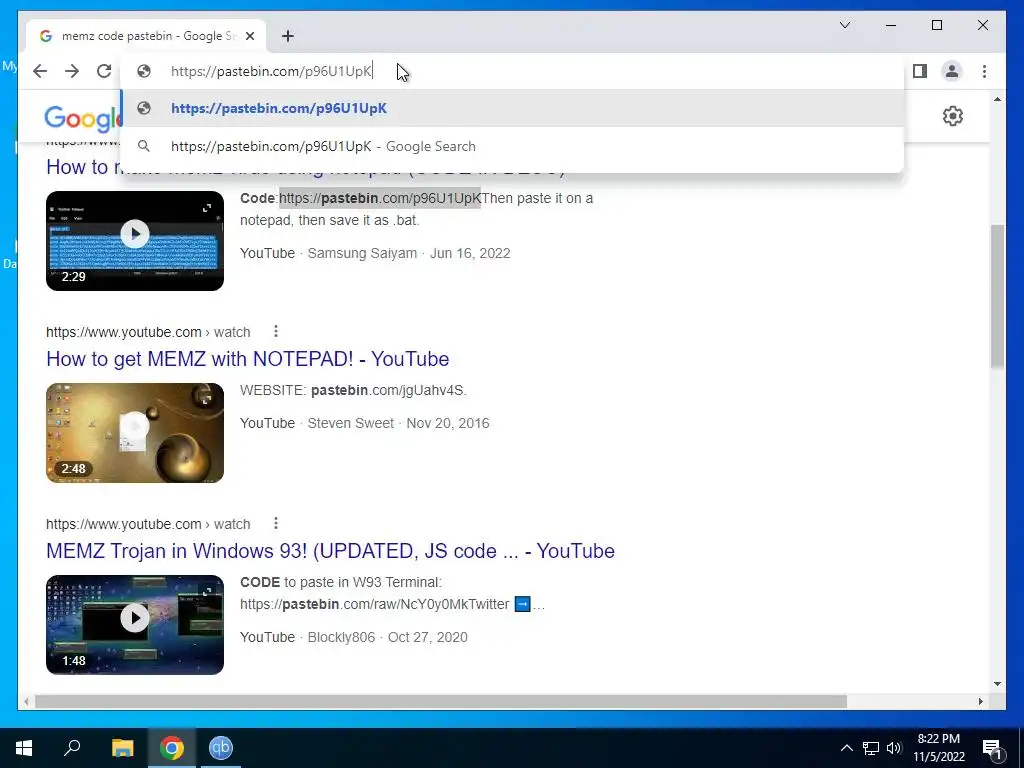Image resolution: width=1024 pixels, height=768 pixels.
Task: Open Windows taskbar search
Action: click(72, 748)
